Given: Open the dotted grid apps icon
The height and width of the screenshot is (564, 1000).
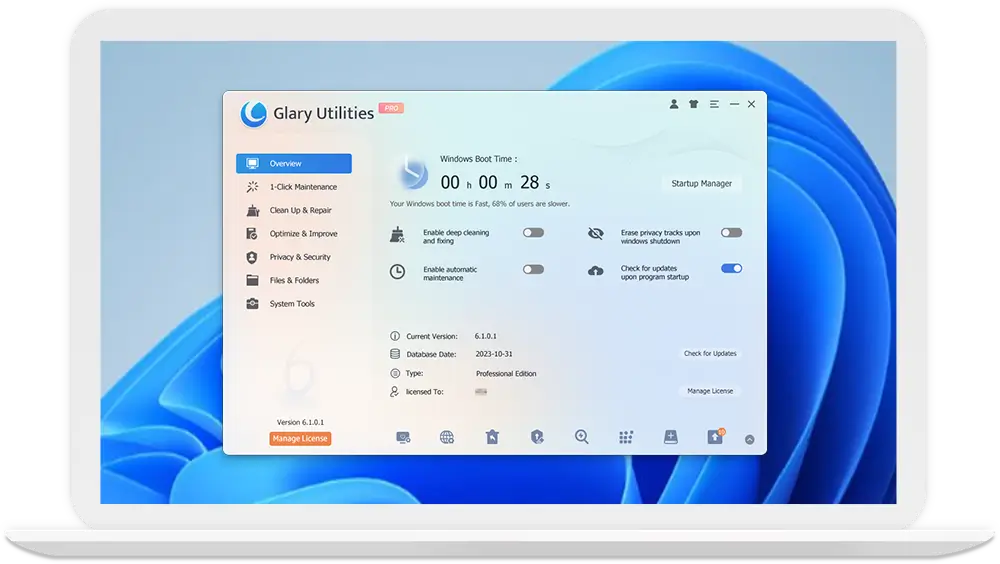Looking at the screenshot, I should click(626, 437).
